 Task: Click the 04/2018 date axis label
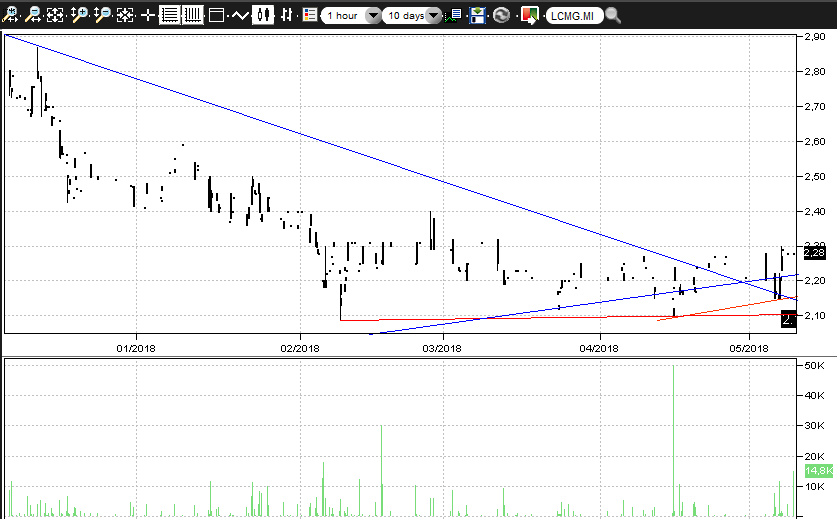598,348
